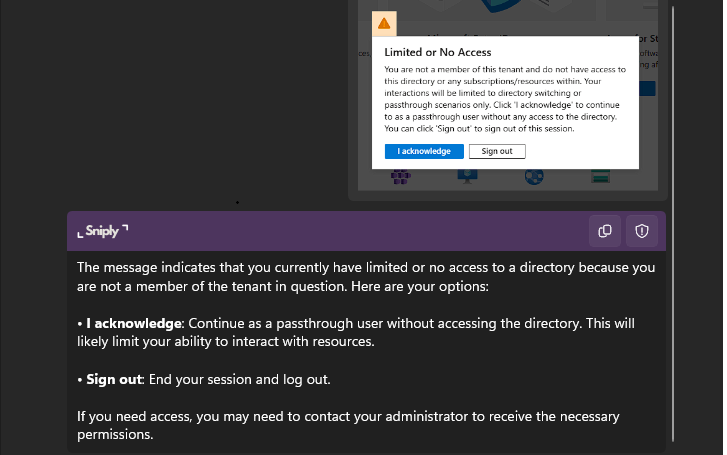Click the orange warning triangle icon

[x=384, y=24]
